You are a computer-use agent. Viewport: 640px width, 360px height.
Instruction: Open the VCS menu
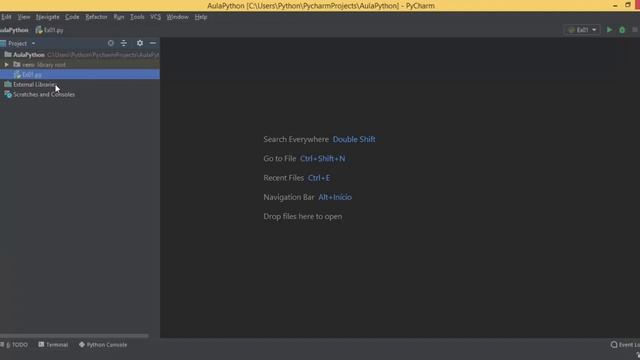156,17
